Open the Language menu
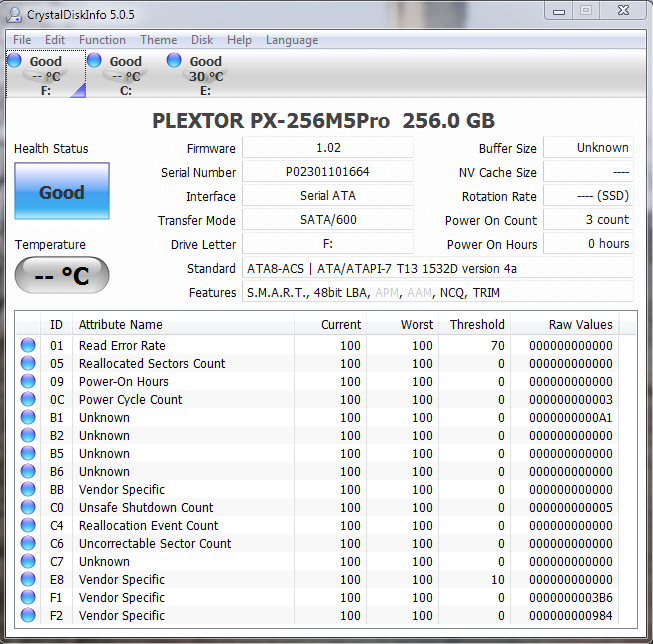Image resolution: width=653 pixels, height=644 pixels. click(292, 40)
